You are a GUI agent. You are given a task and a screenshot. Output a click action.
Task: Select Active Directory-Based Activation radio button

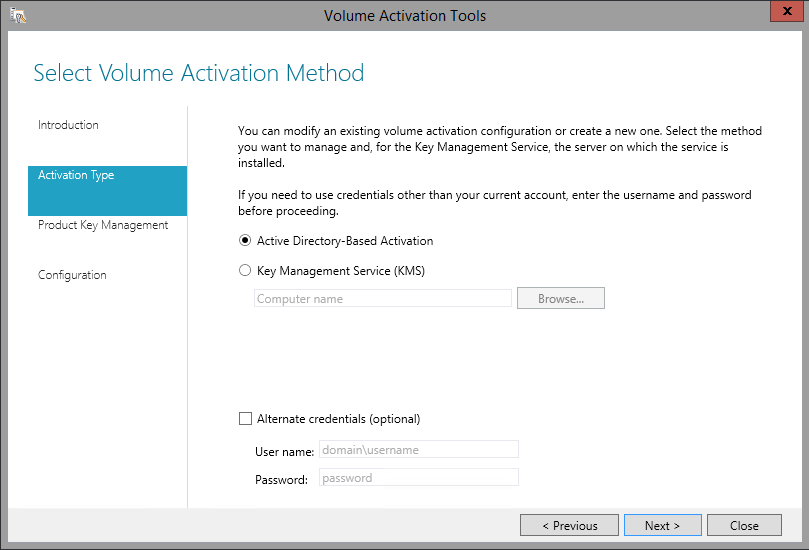(x=245, y=240)
